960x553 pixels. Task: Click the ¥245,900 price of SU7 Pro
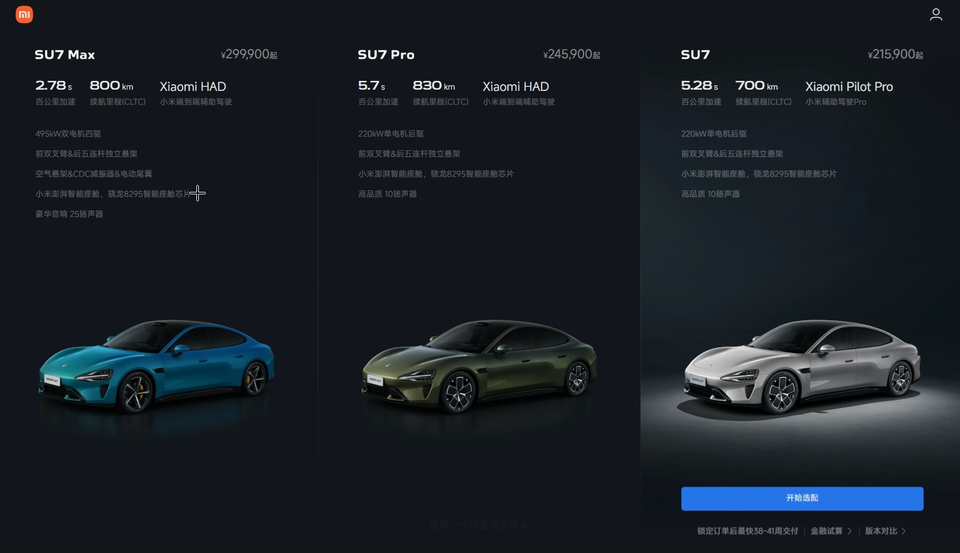tap(571, 55)
